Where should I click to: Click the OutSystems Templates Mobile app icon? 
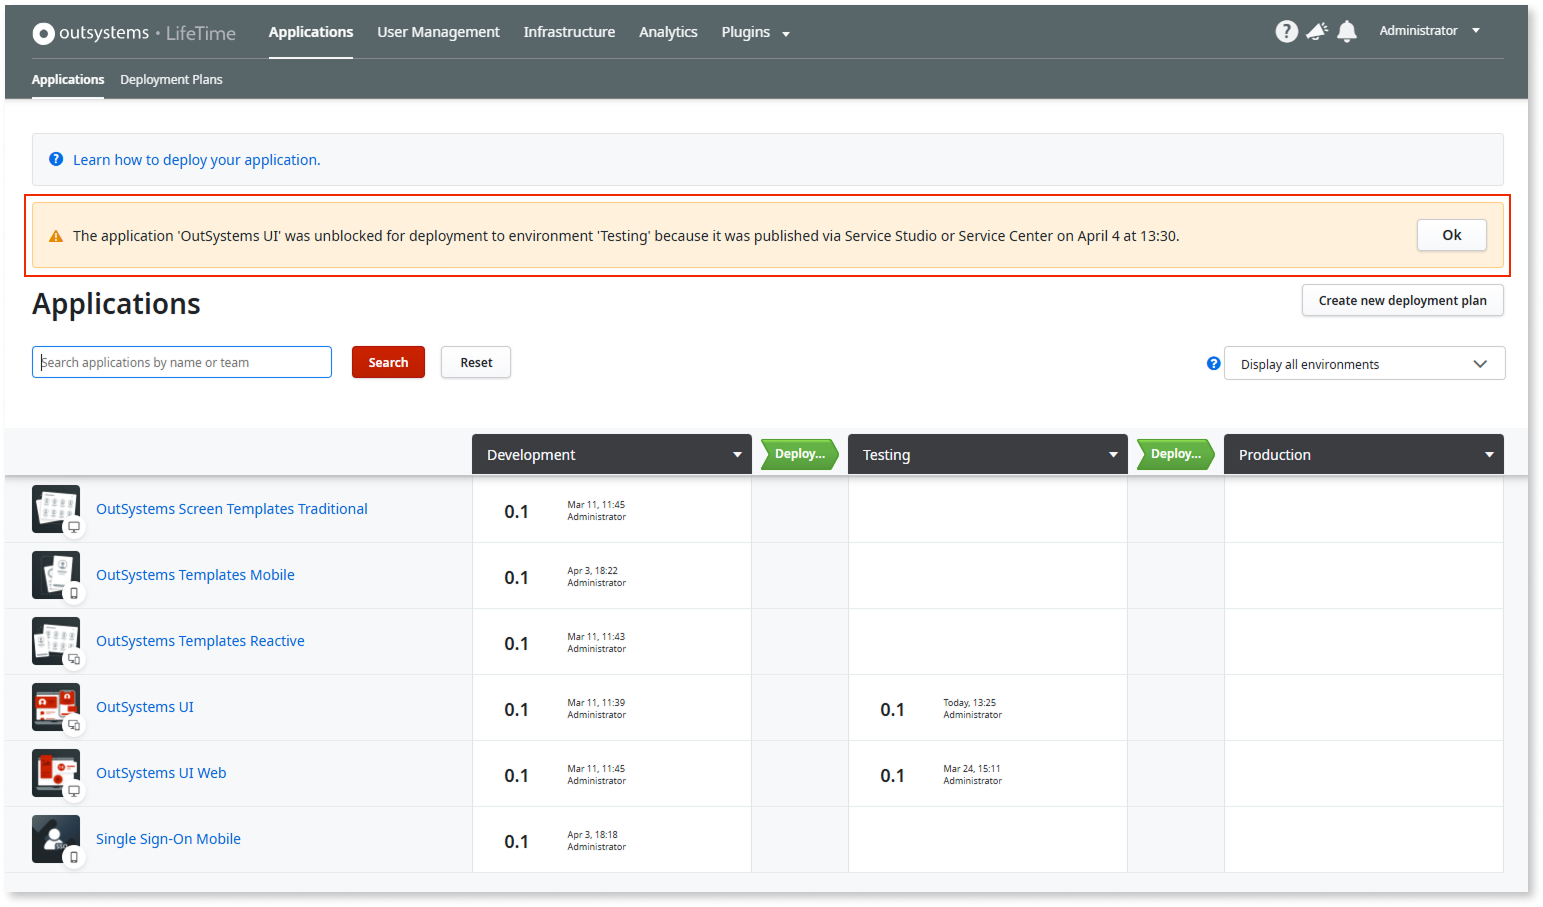click(56, 576)
